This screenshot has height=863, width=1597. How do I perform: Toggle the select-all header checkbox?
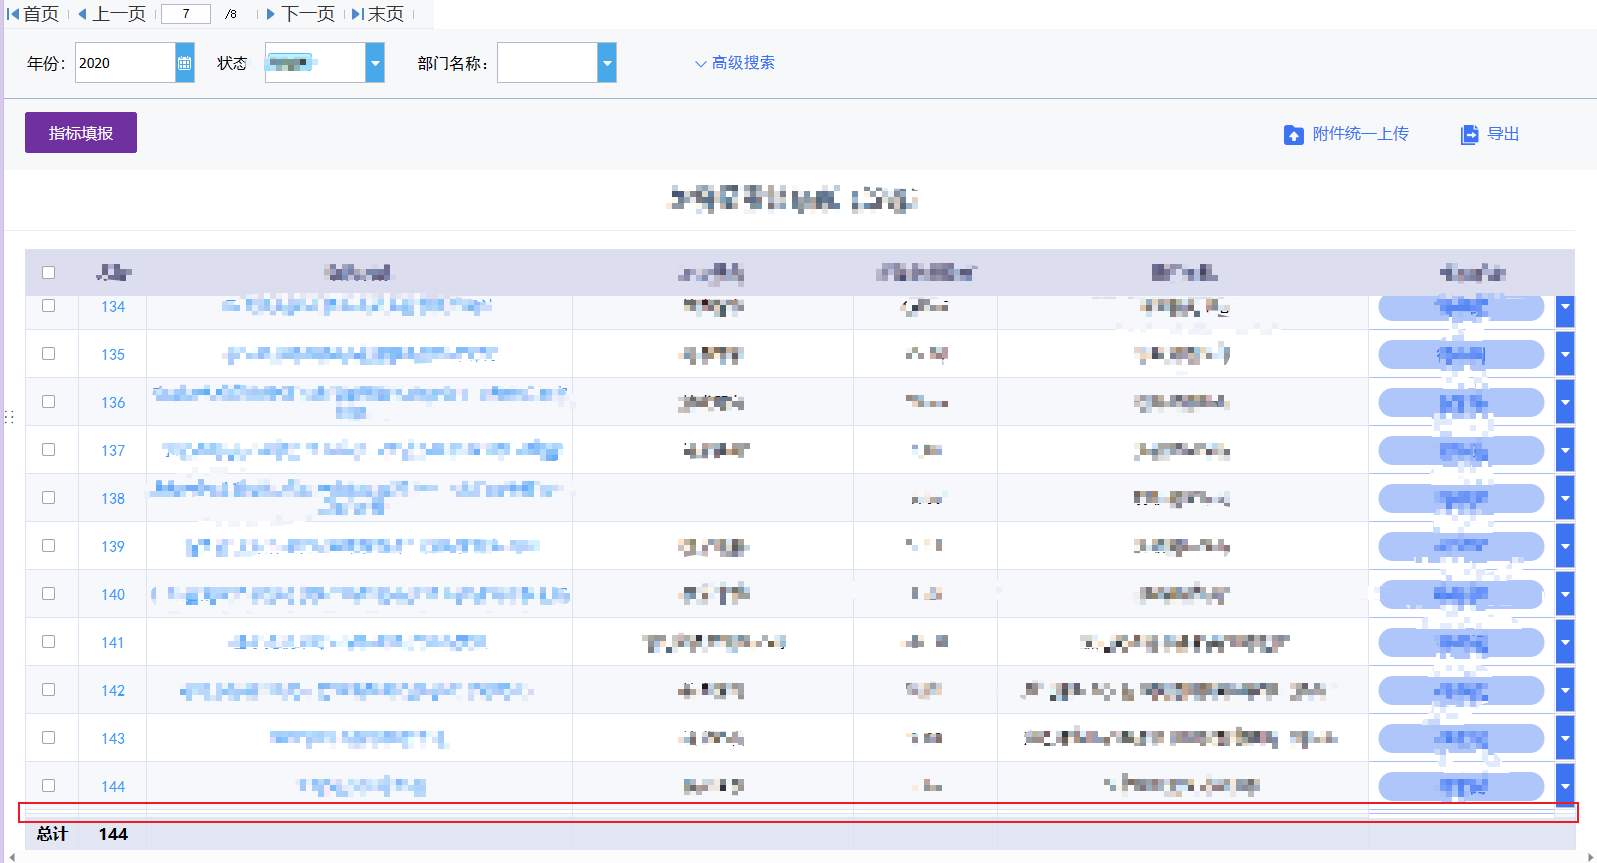click(x=48, y=273)
